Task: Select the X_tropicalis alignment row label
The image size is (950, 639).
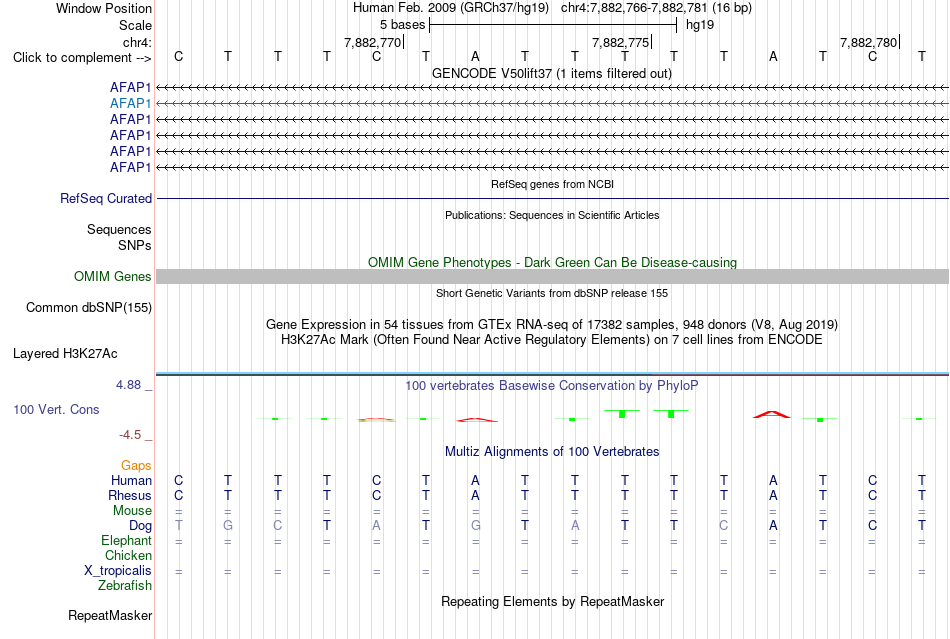Action: 118,571
